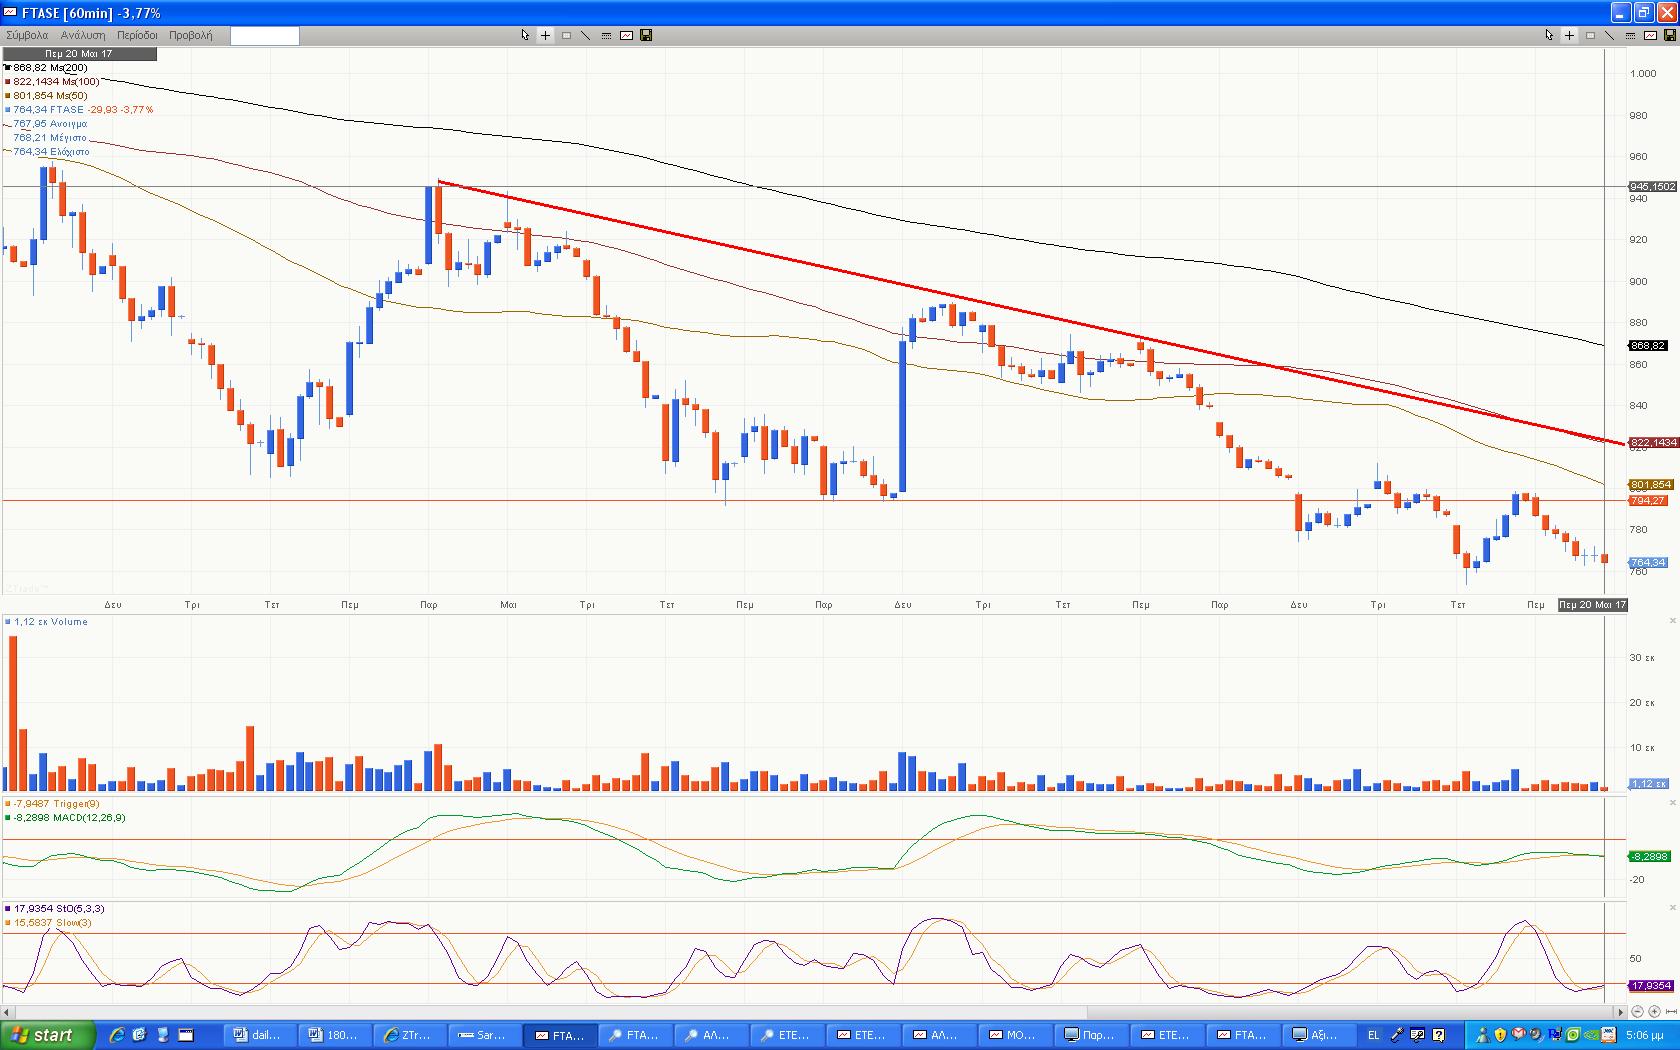
Task: Pick the trendline tool in the left toolbar group
Action: click(x=586, y=35)
